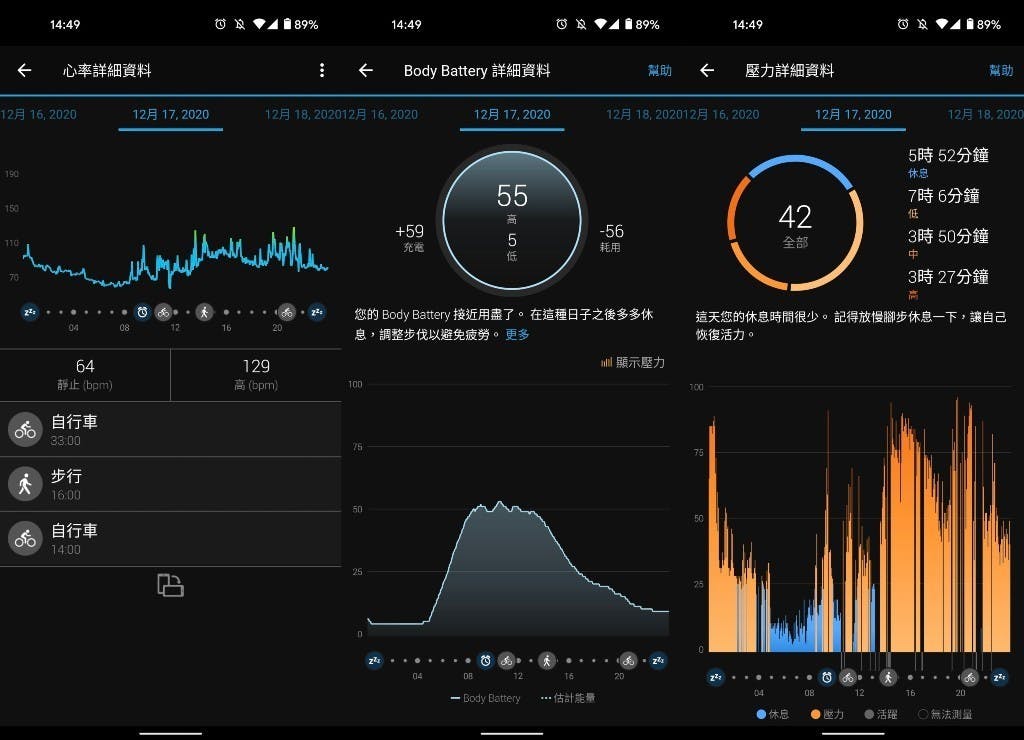Tap the 5時 52分鐘 rest duration

point(948,155)
